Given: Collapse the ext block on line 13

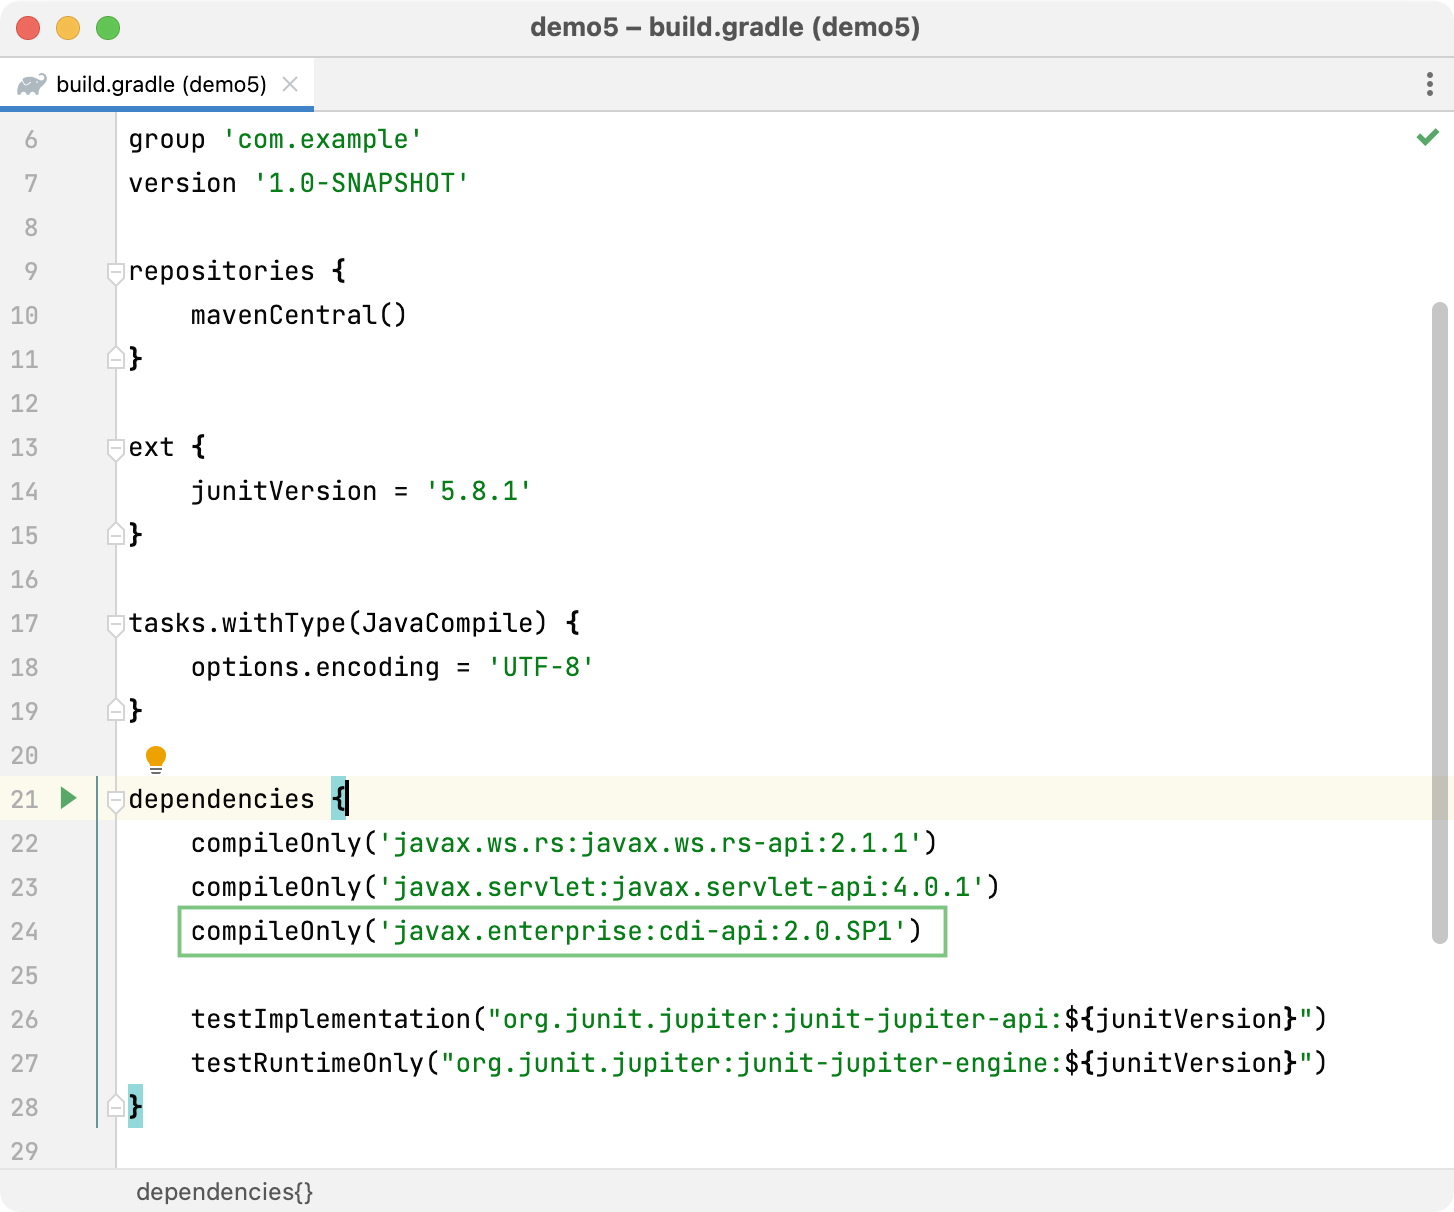Looking at the screenshot, I should coord(114,447).
